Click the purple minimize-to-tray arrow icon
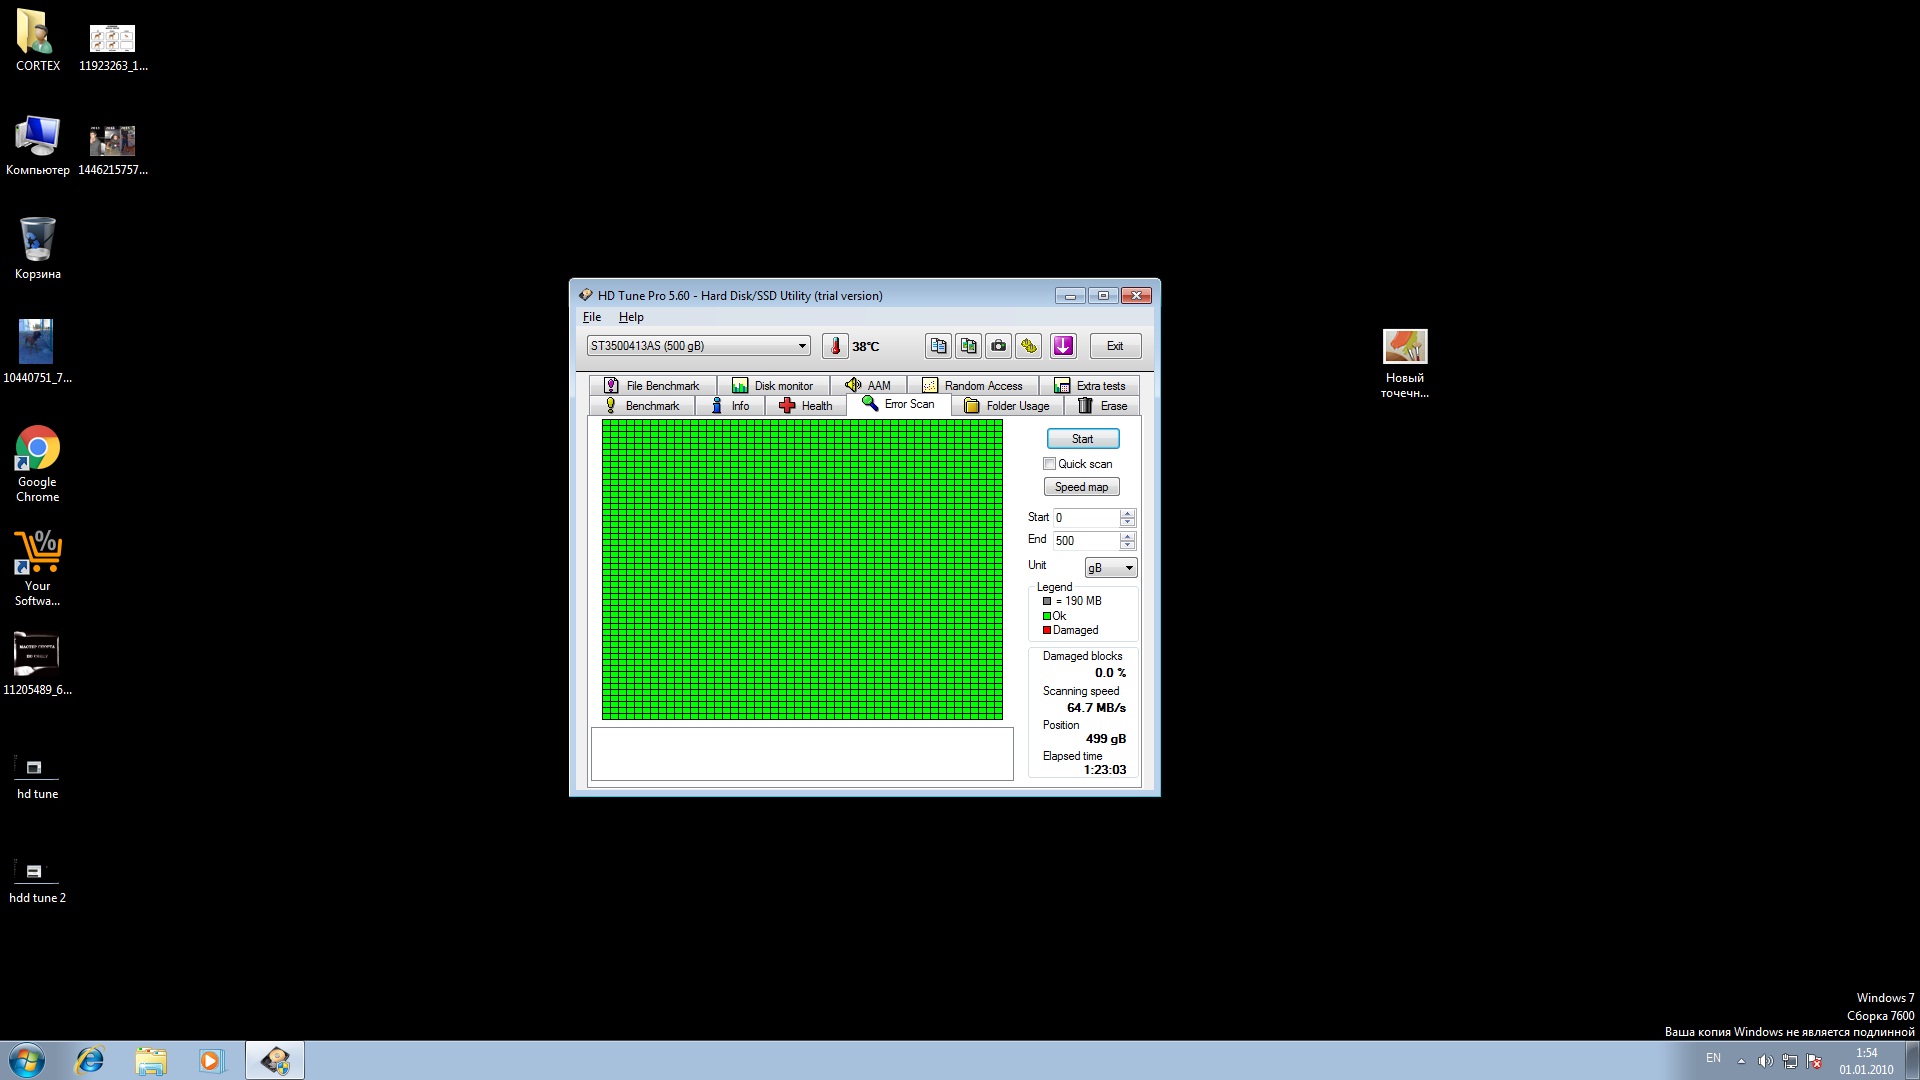Screen dimensions: 1920x1080 pos(1063,346)
